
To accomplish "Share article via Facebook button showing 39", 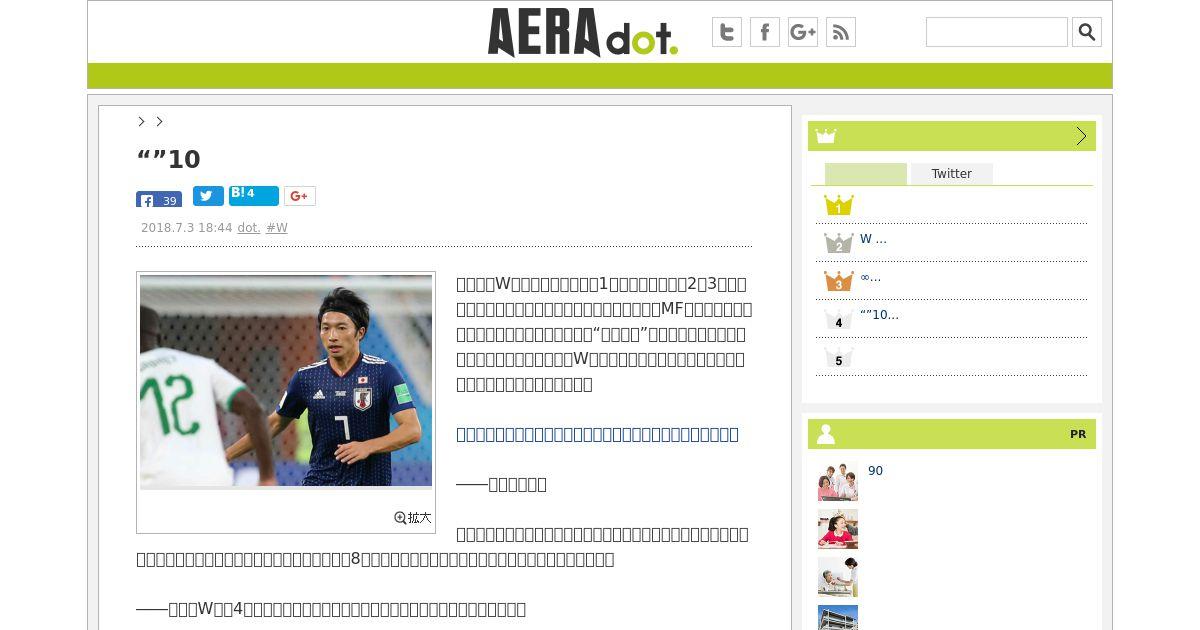I will point(159,199).
